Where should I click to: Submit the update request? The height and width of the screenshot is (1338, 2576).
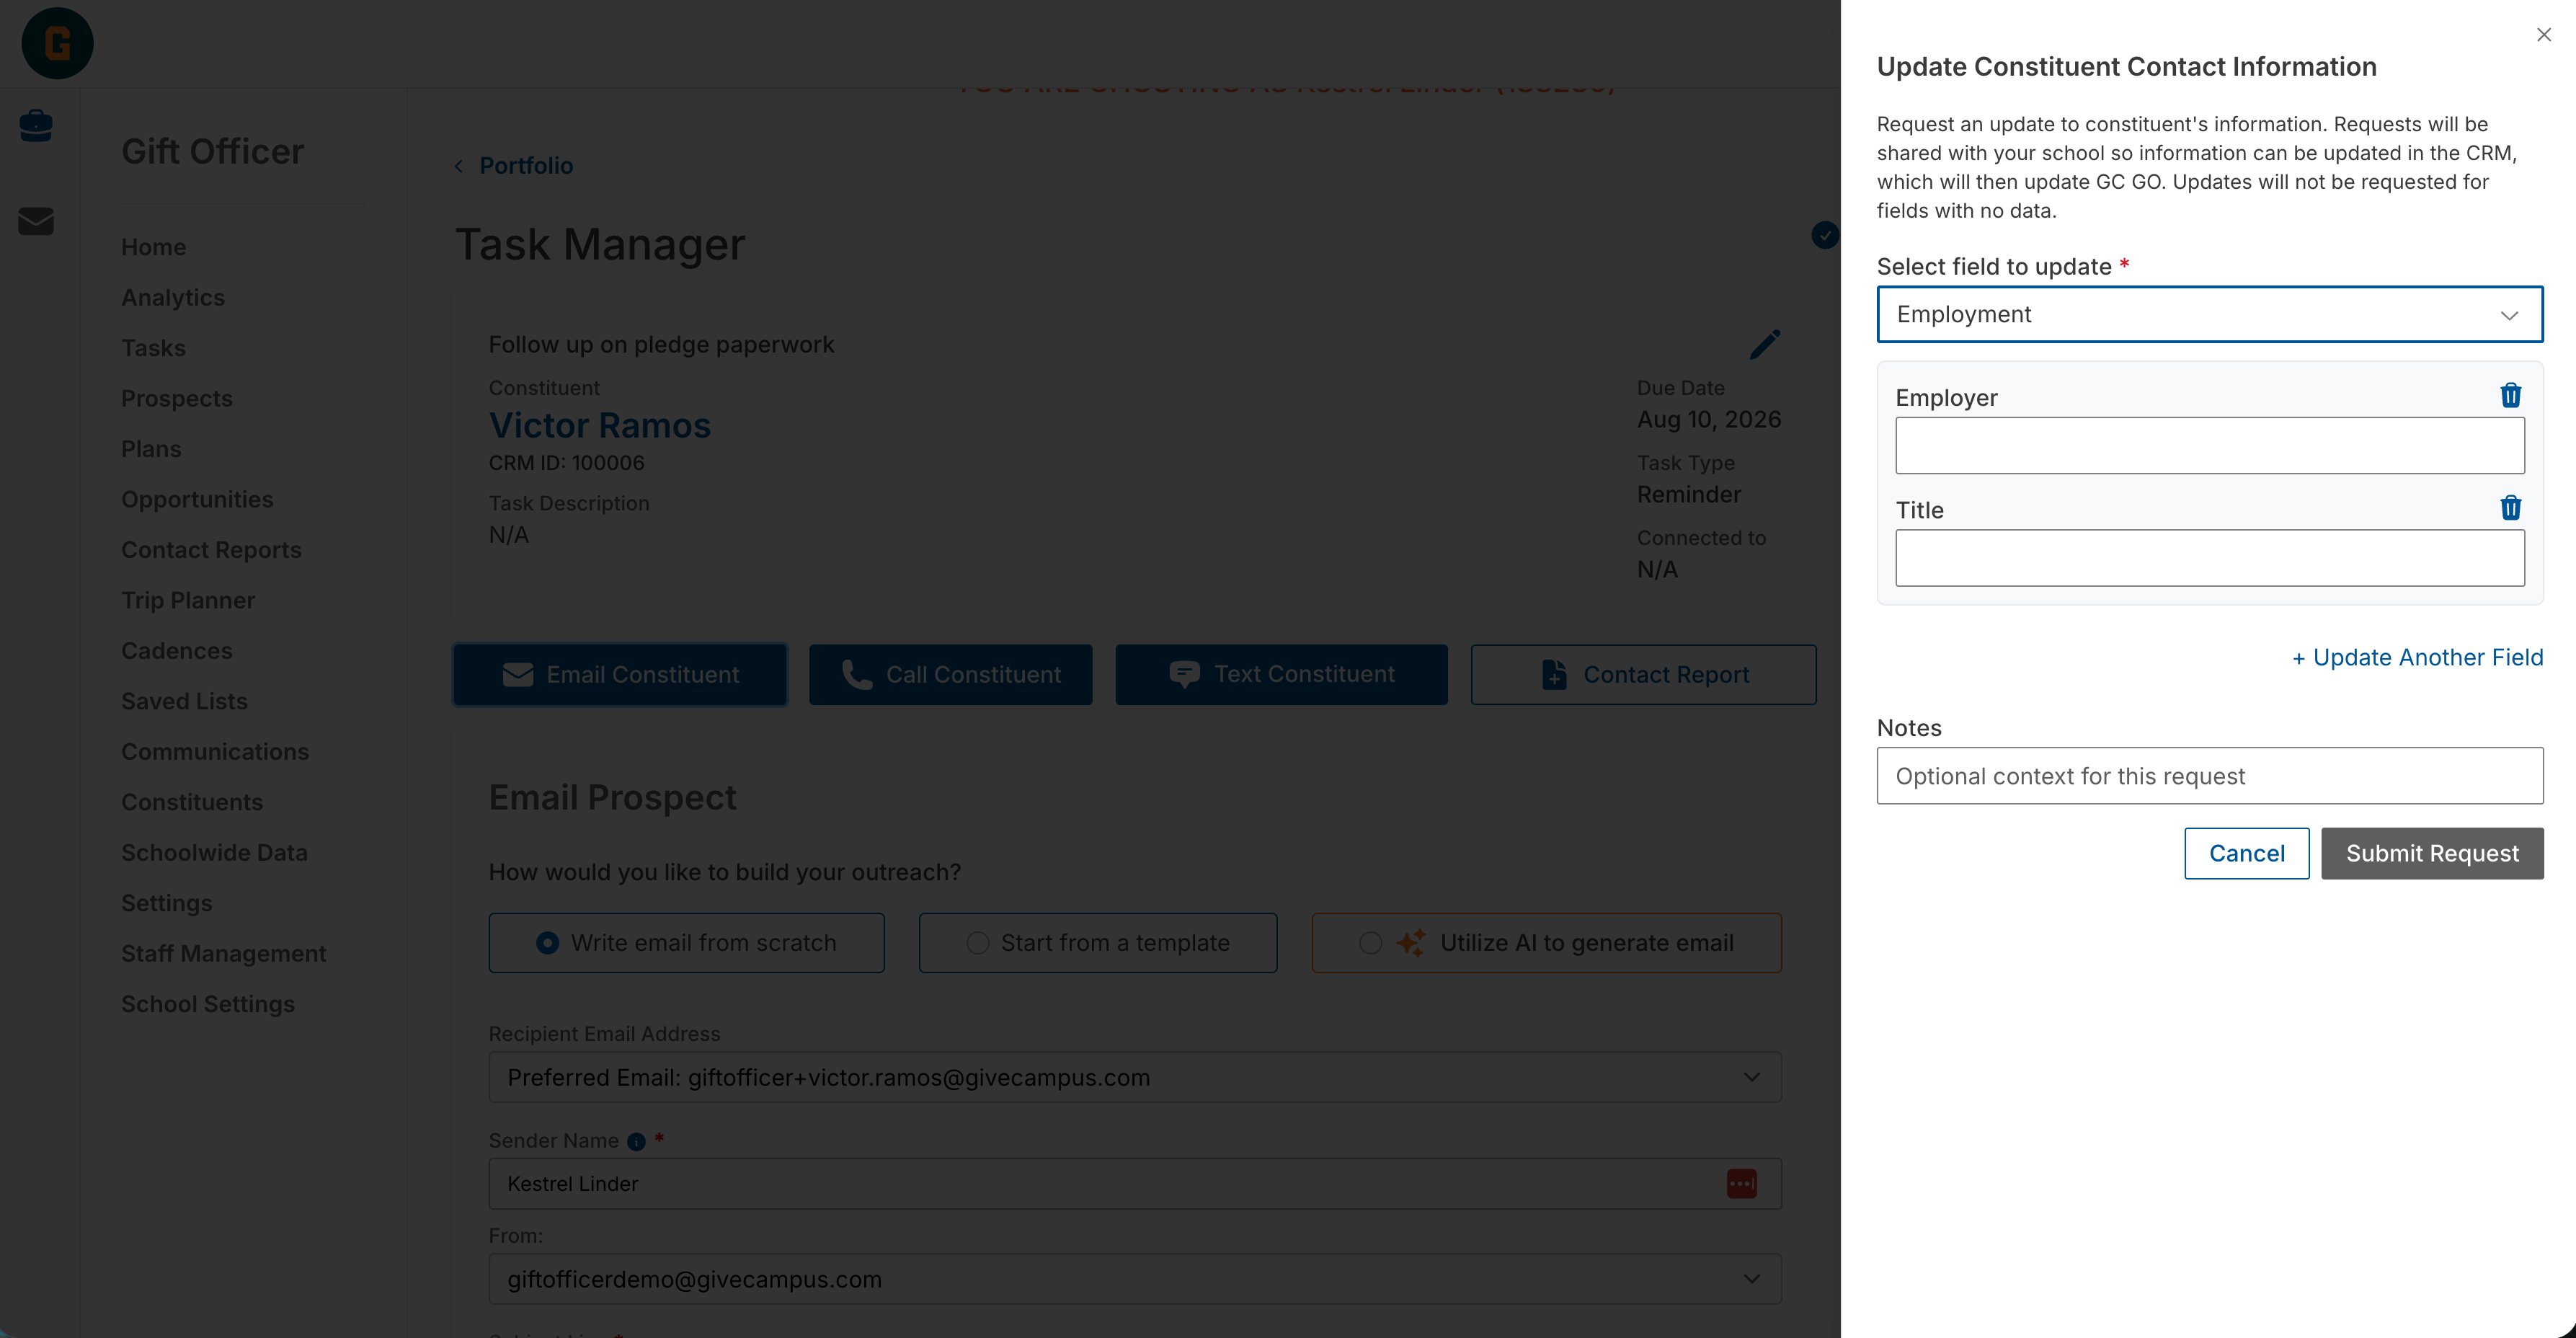tap(2432, 853)
